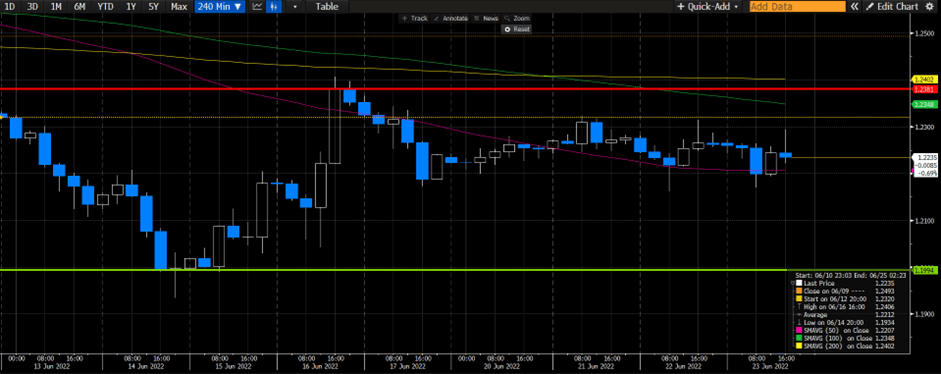
Task: Expand the Quick-Add dropdown
Action: pyautogui.click(x=709, y=7)
